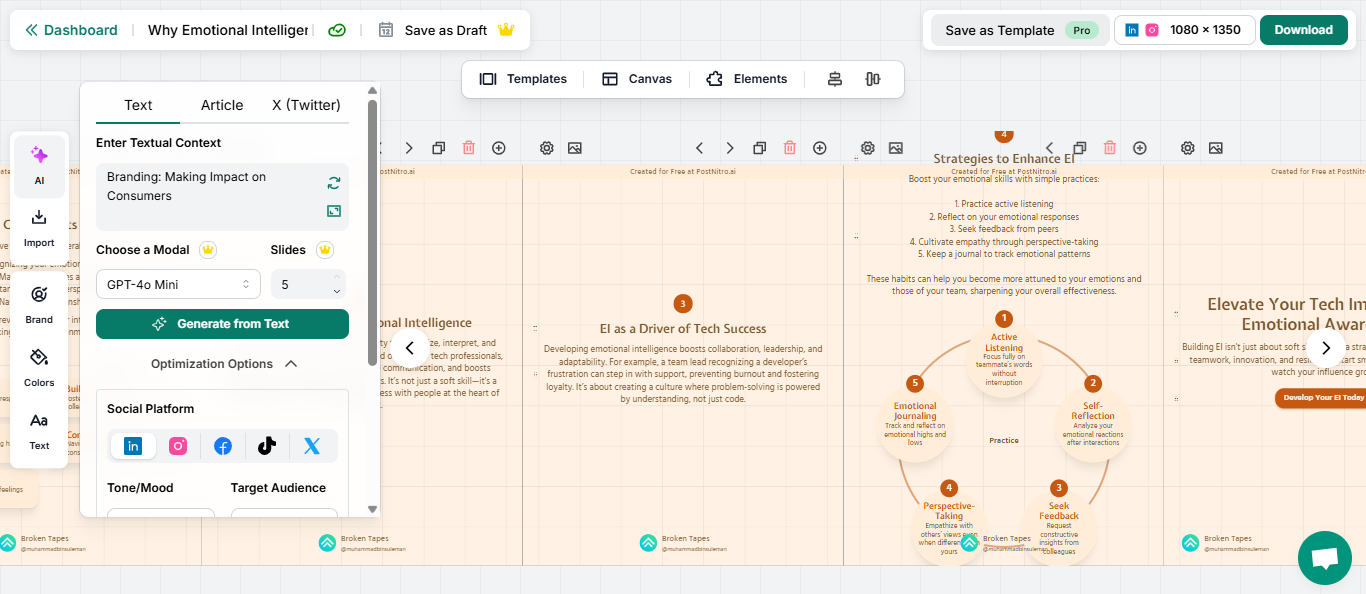The width and height of the screenshot is (1366, 594).
Task: Open the Colors panel
Action: [39, 367]
